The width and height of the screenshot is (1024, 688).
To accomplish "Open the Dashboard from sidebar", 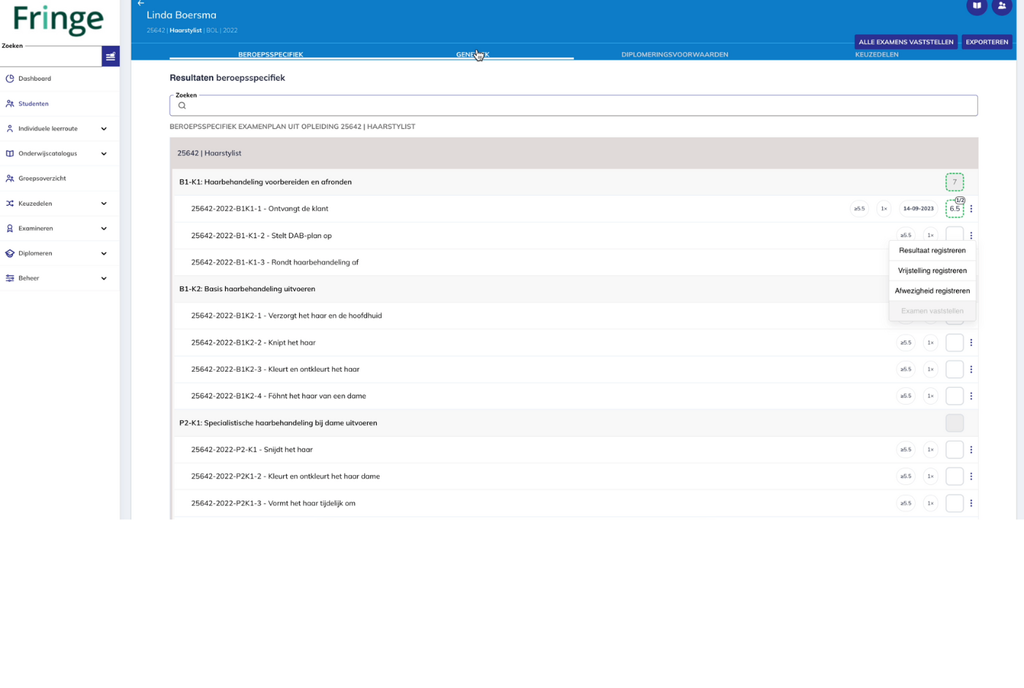I will click(34, 78).
